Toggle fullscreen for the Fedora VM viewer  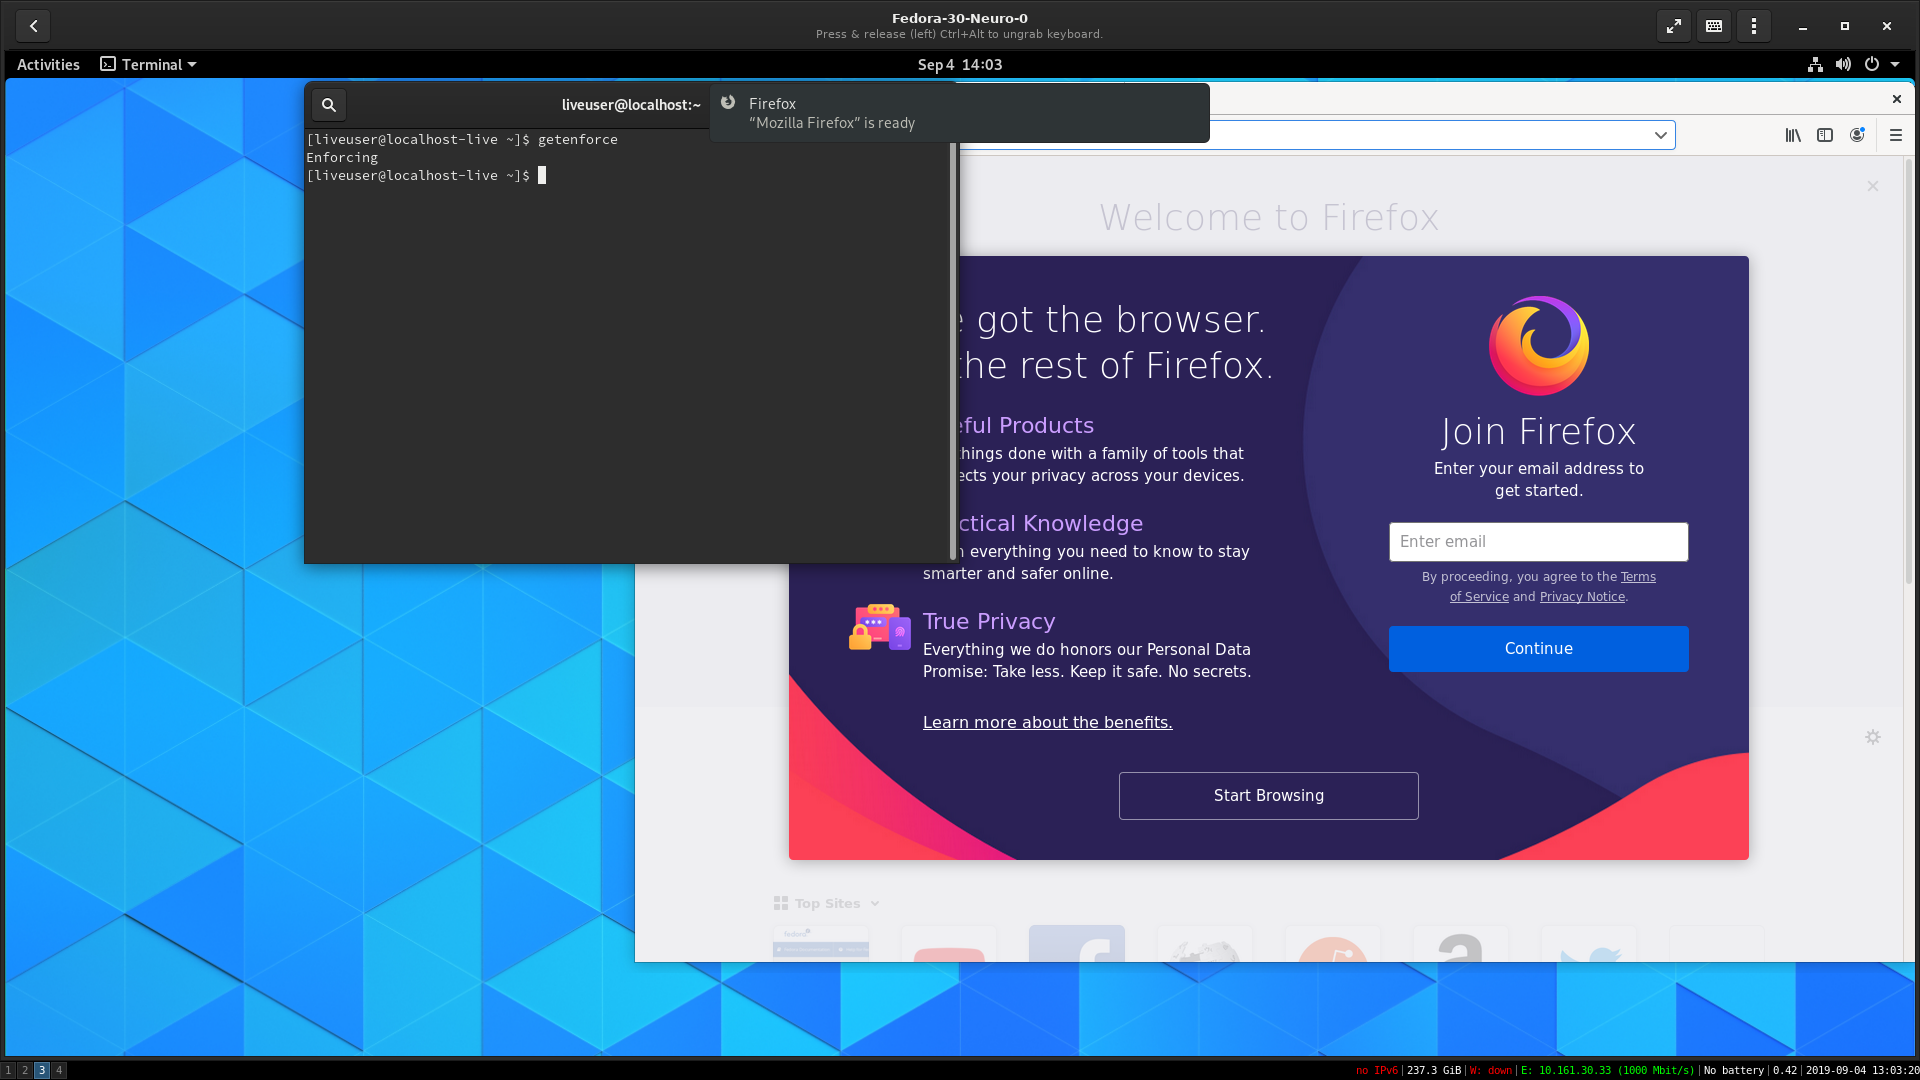[1673, 26]
